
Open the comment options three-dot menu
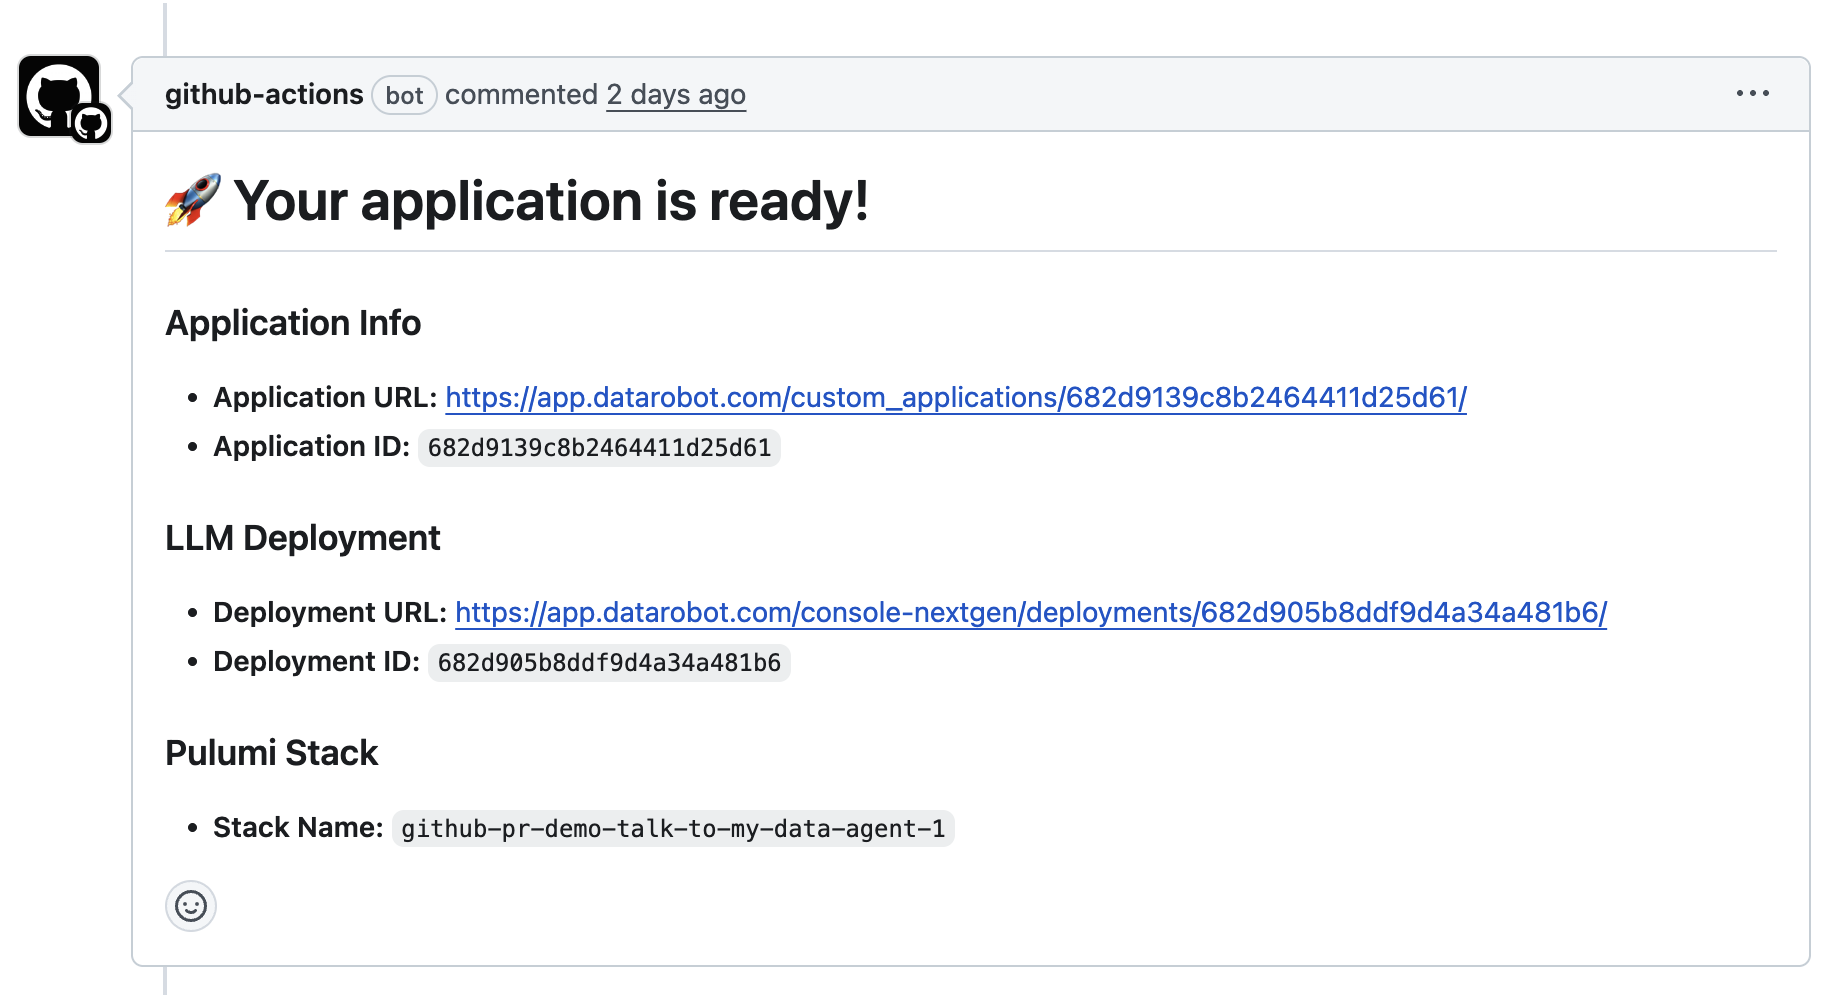[x=1752, y=94]
